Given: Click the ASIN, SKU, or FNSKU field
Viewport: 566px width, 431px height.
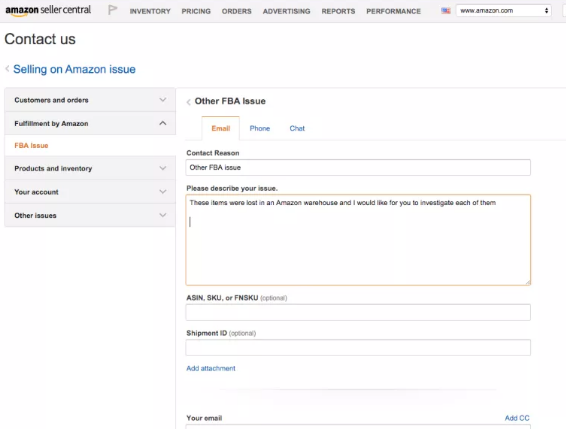Looking at the screenshot, I should 358,312.
